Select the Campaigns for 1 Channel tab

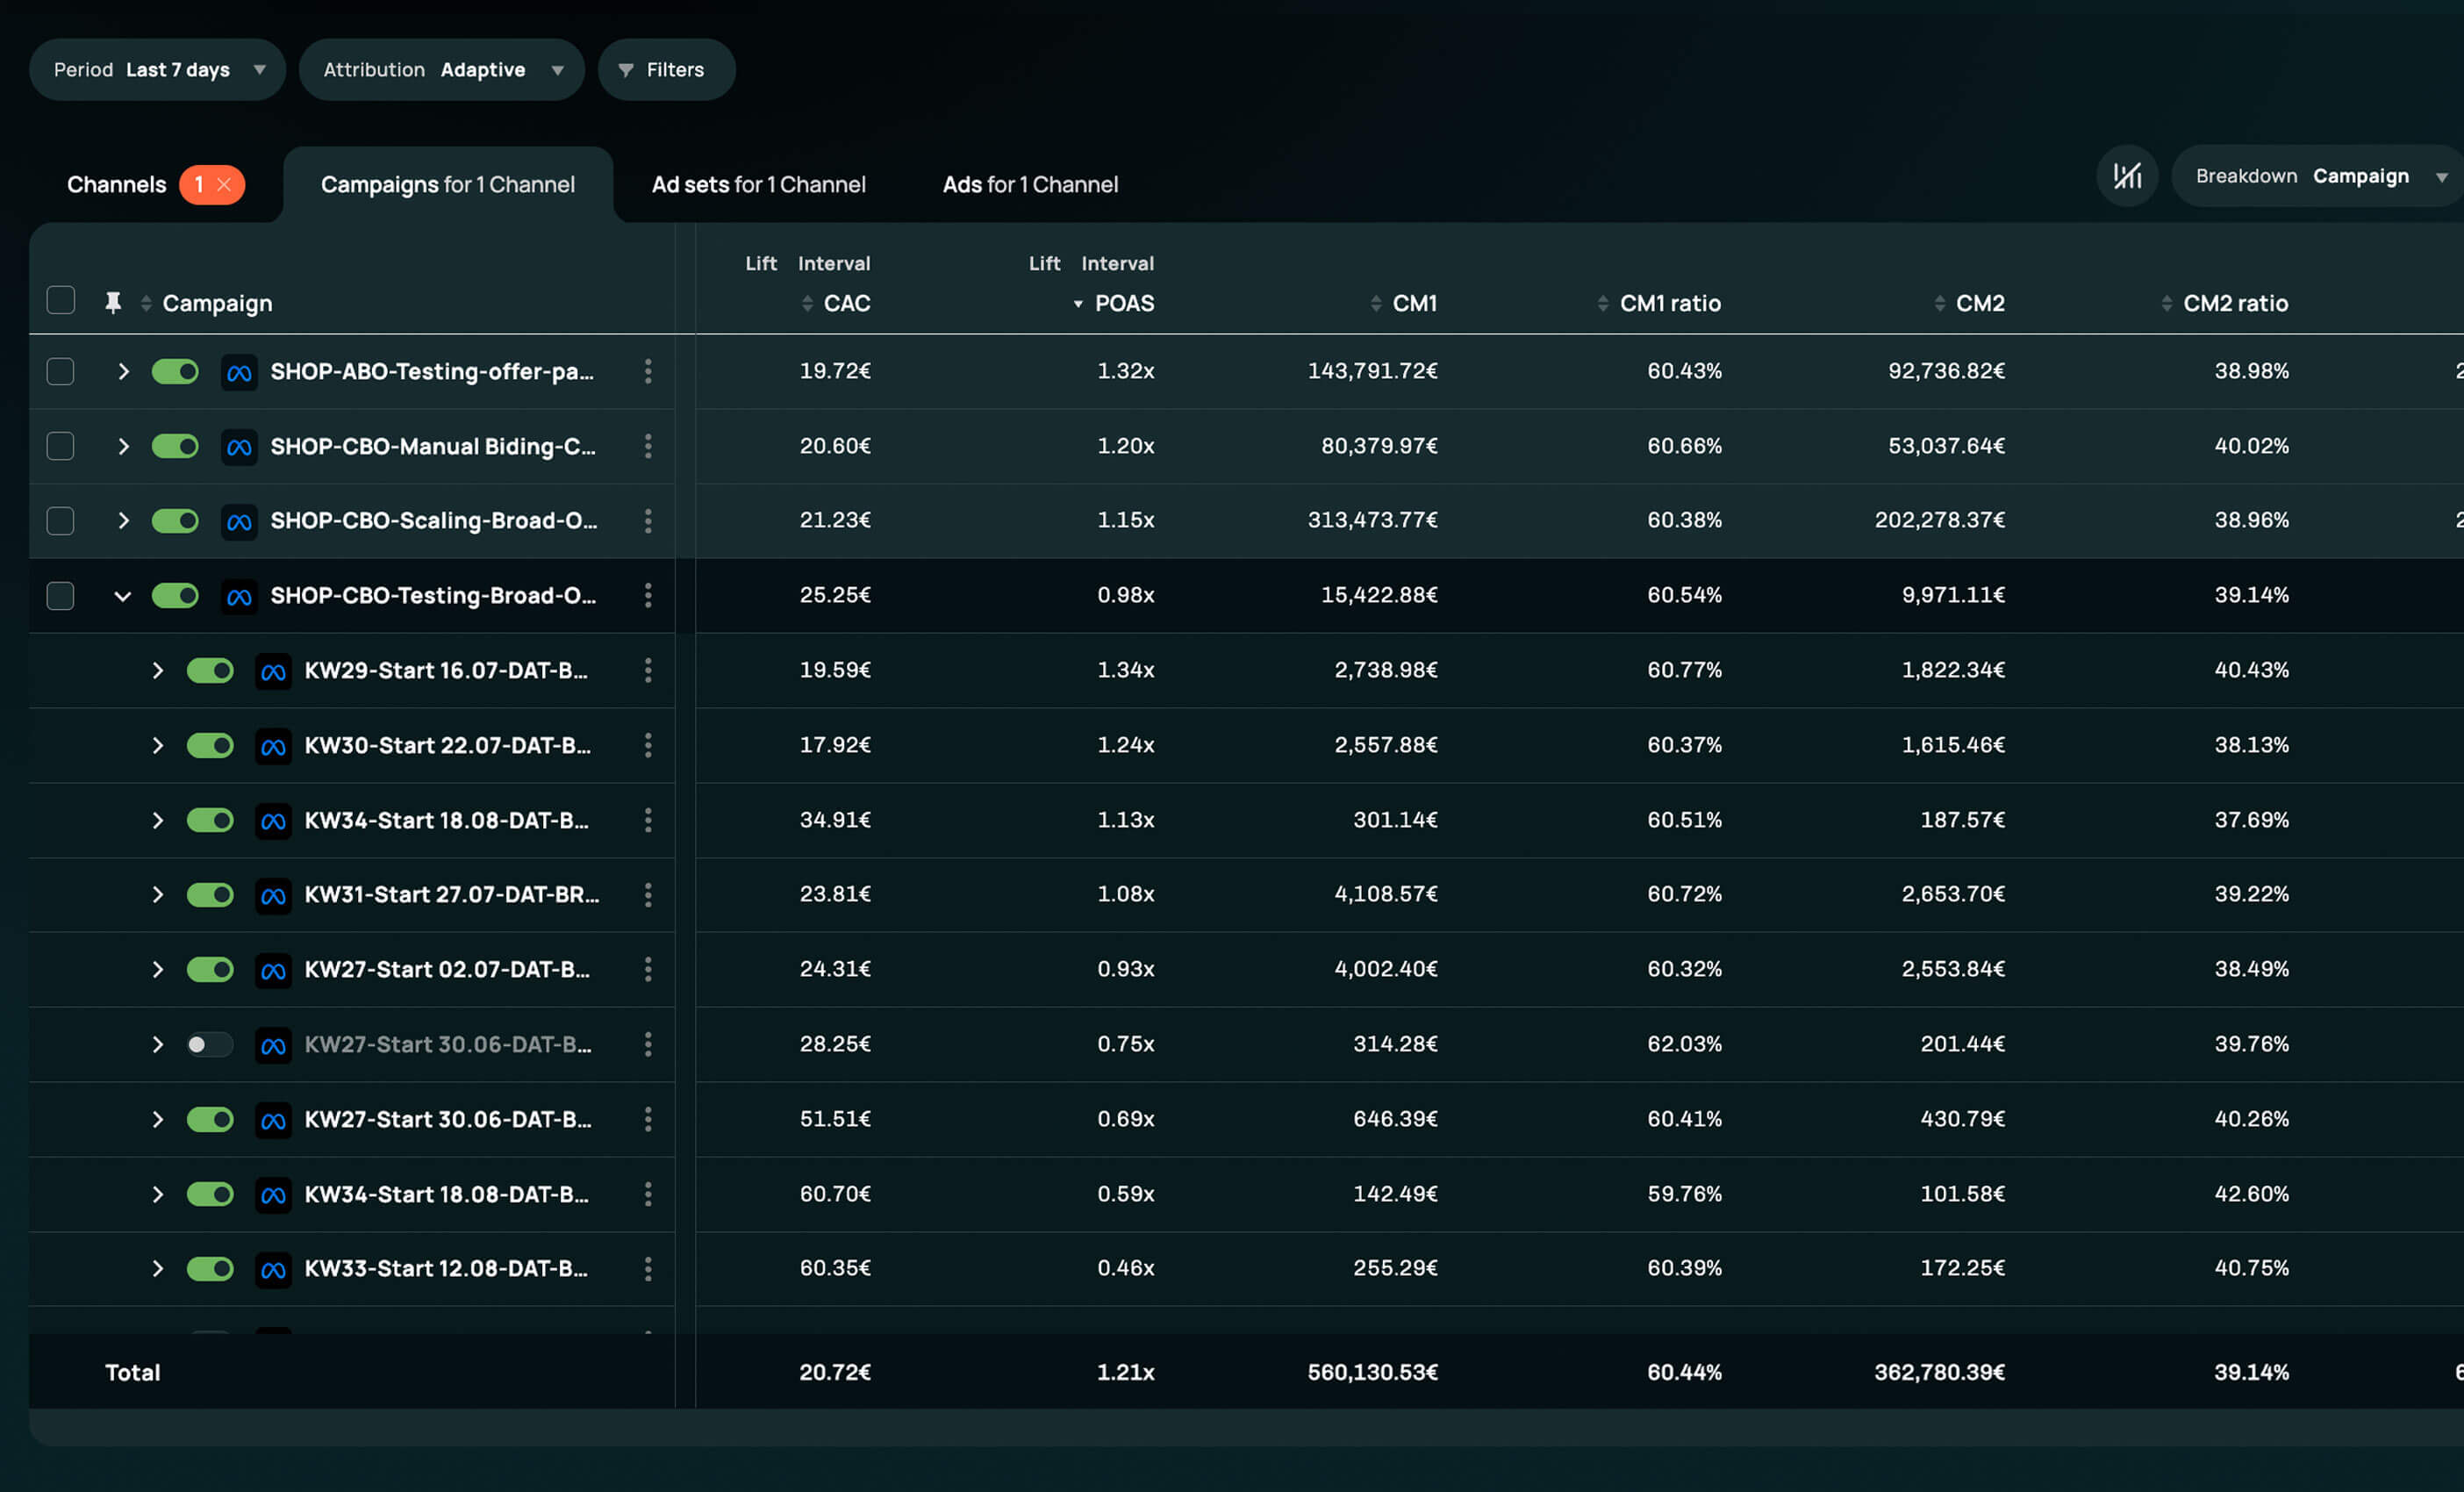[448, 184]
